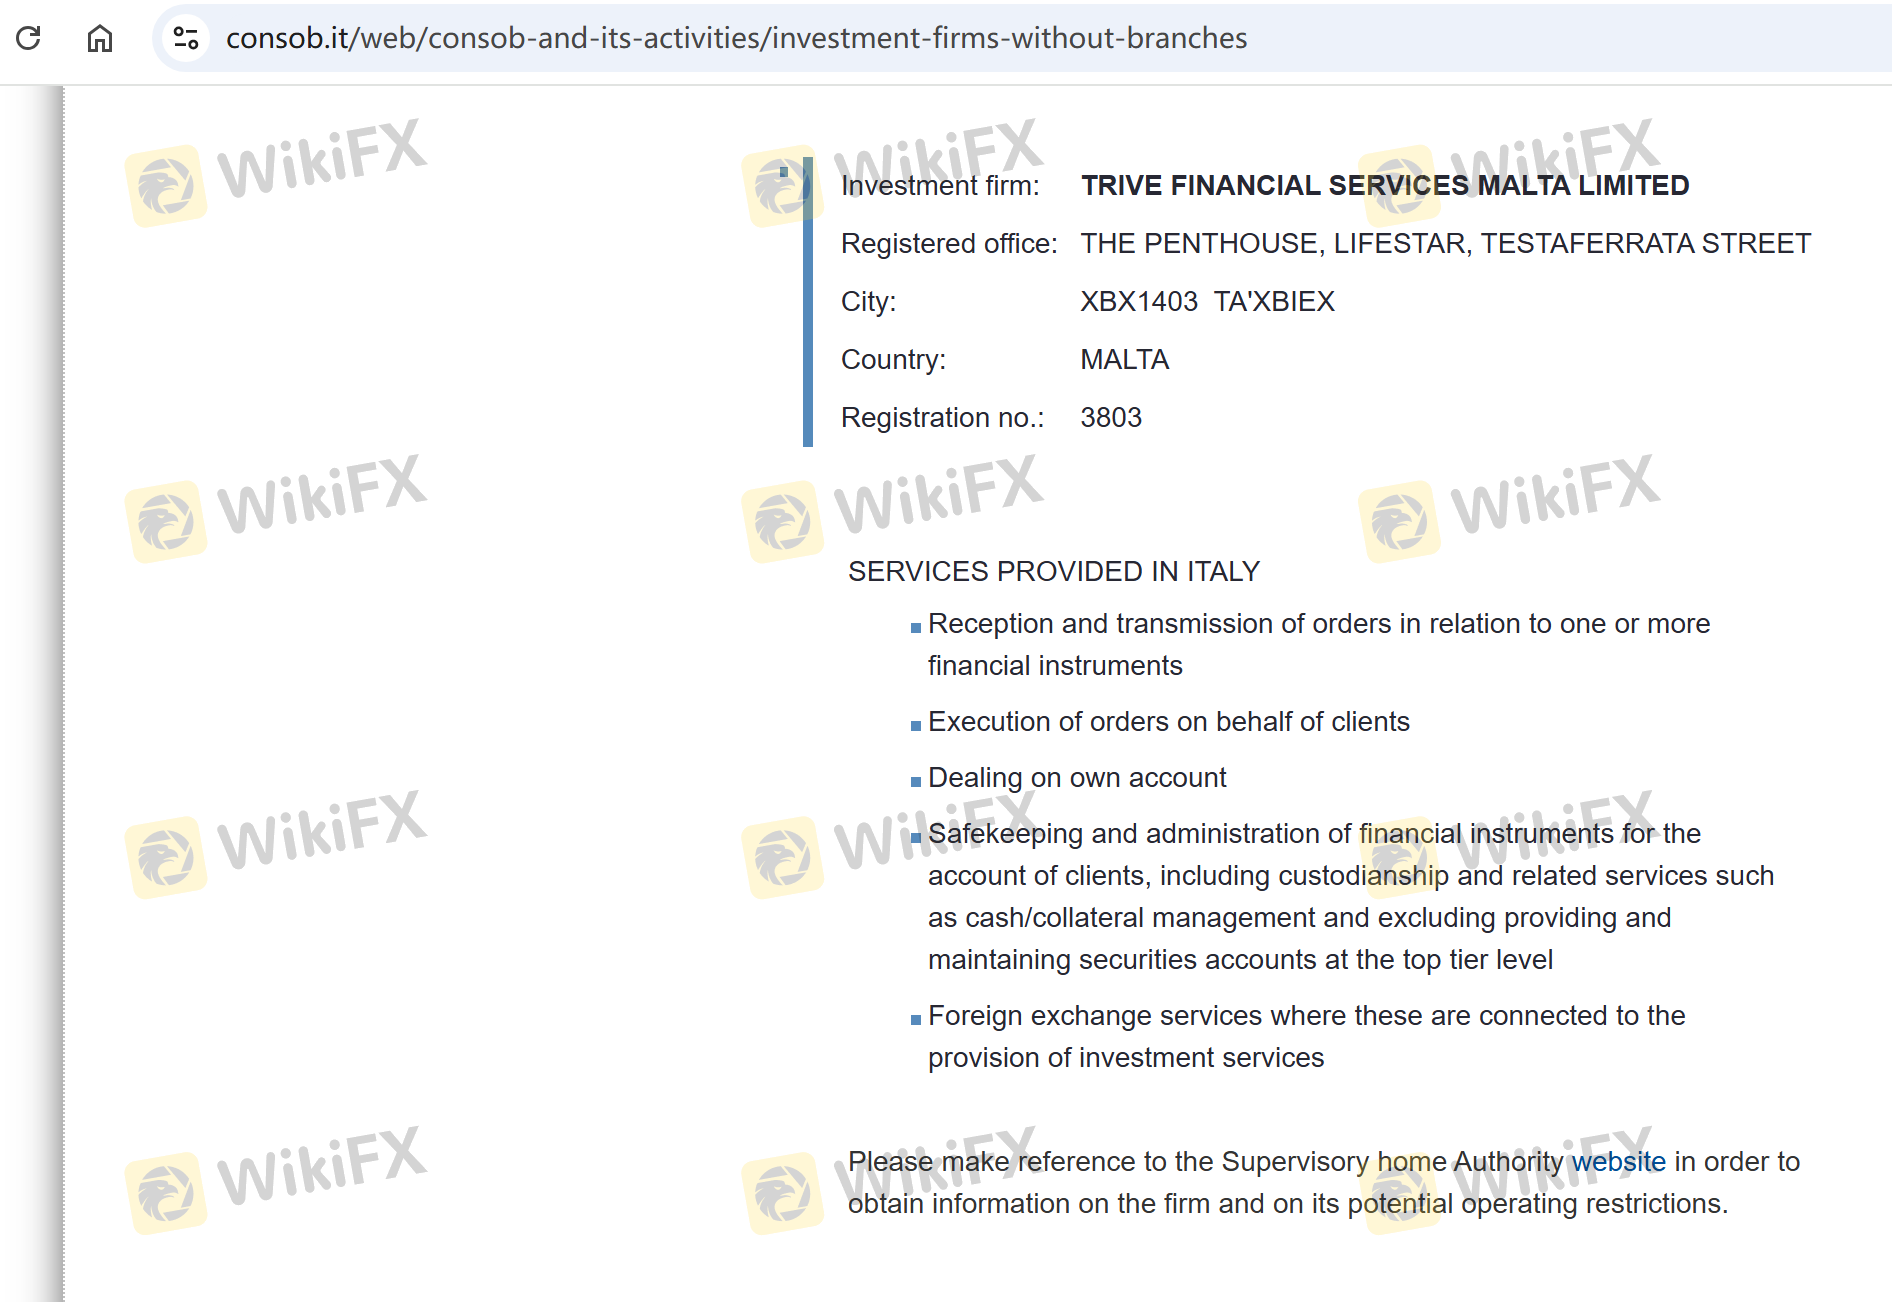Go to the browser home page icon

coord(99,38)
